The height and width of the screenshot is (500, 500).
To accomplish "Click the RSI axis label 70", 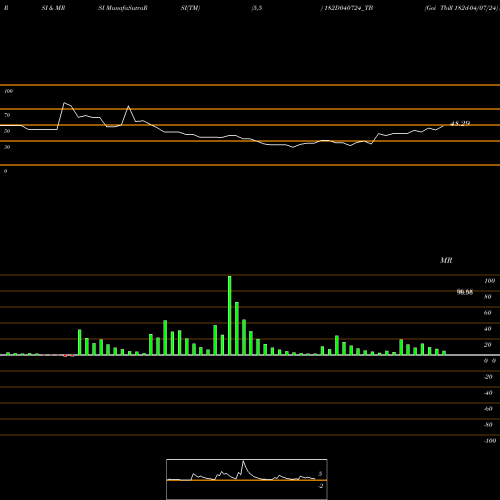I will tap(7, 115).
